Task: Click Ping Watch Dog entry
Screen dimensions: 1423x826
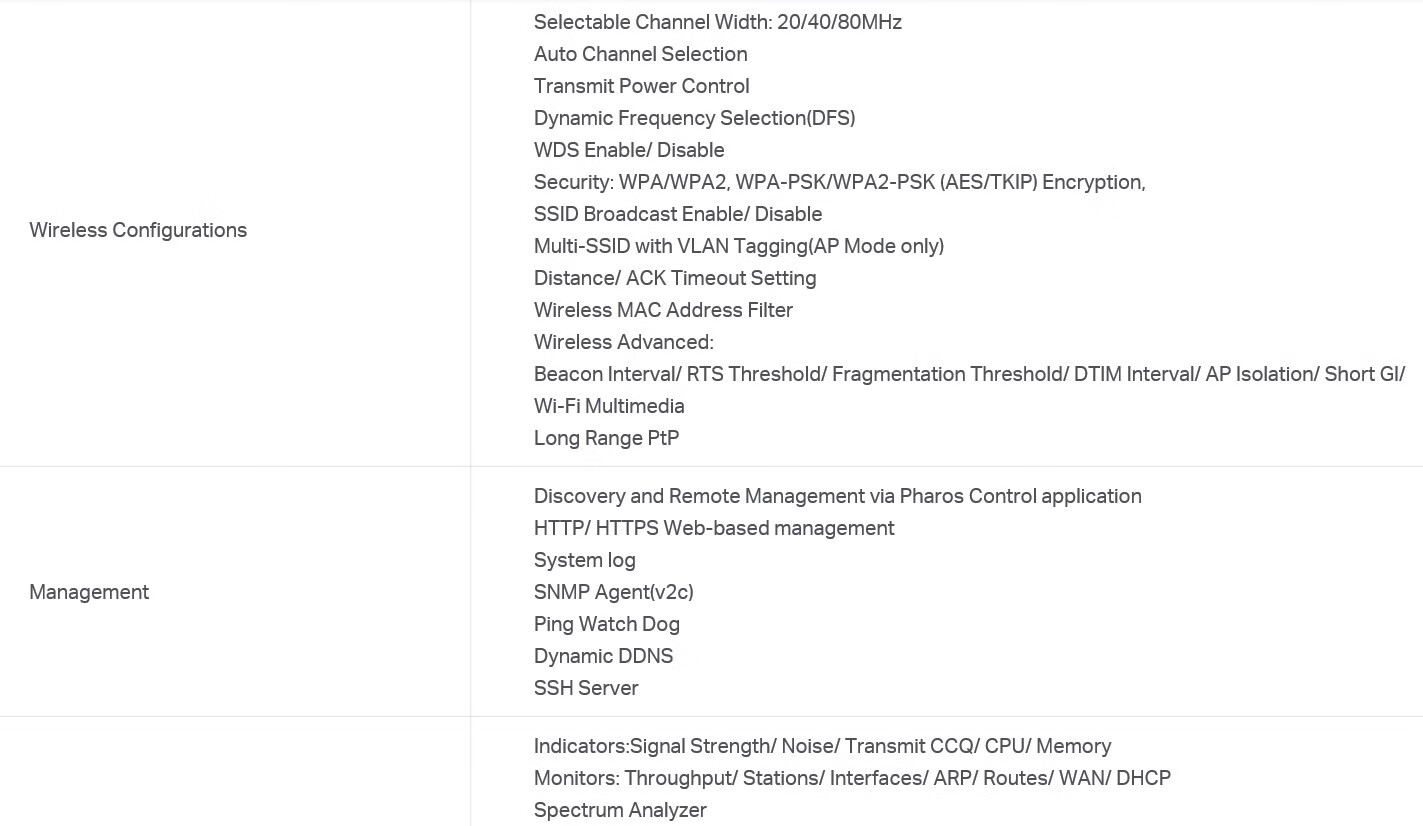Action: click(607, 624)
